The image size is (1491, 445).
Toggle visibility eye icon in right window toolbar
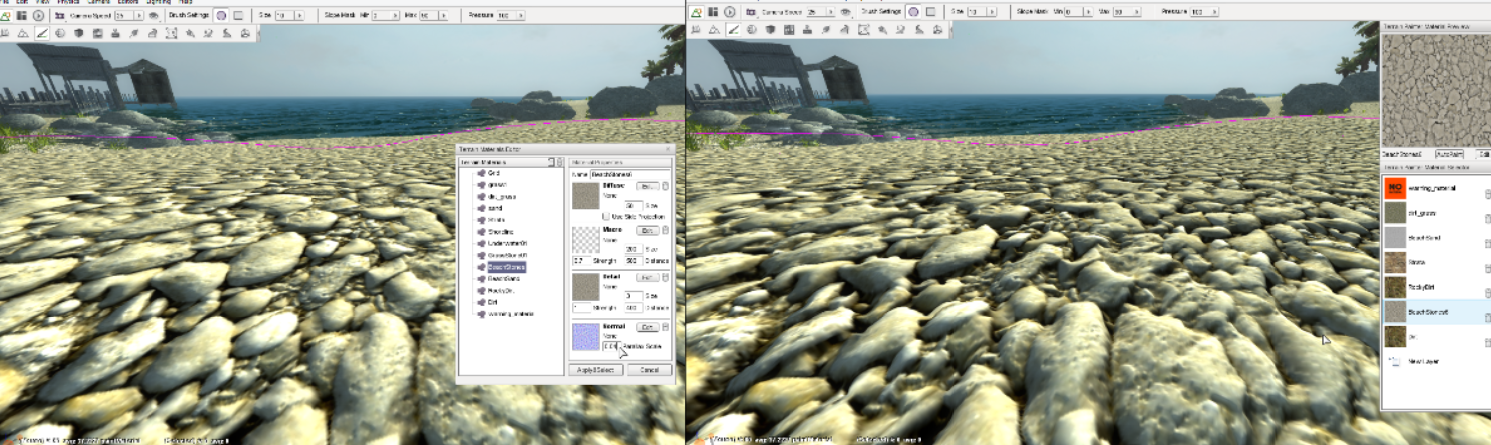click(x=845, y=12)
